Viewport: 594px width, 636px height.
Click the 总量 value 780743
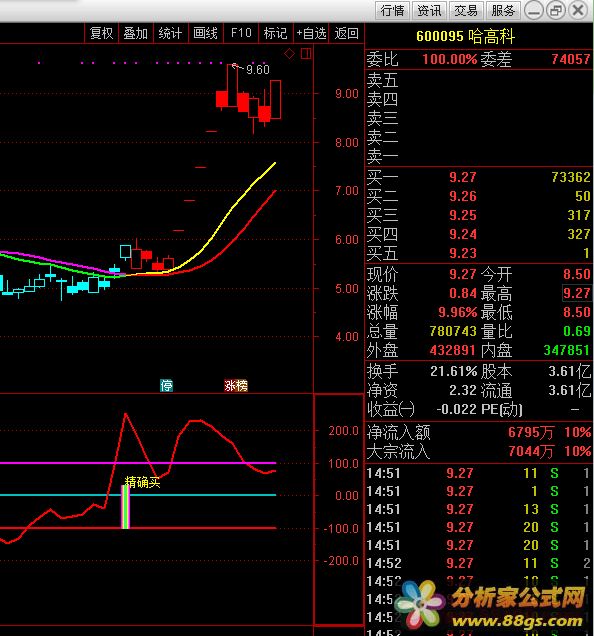(453, 331)
